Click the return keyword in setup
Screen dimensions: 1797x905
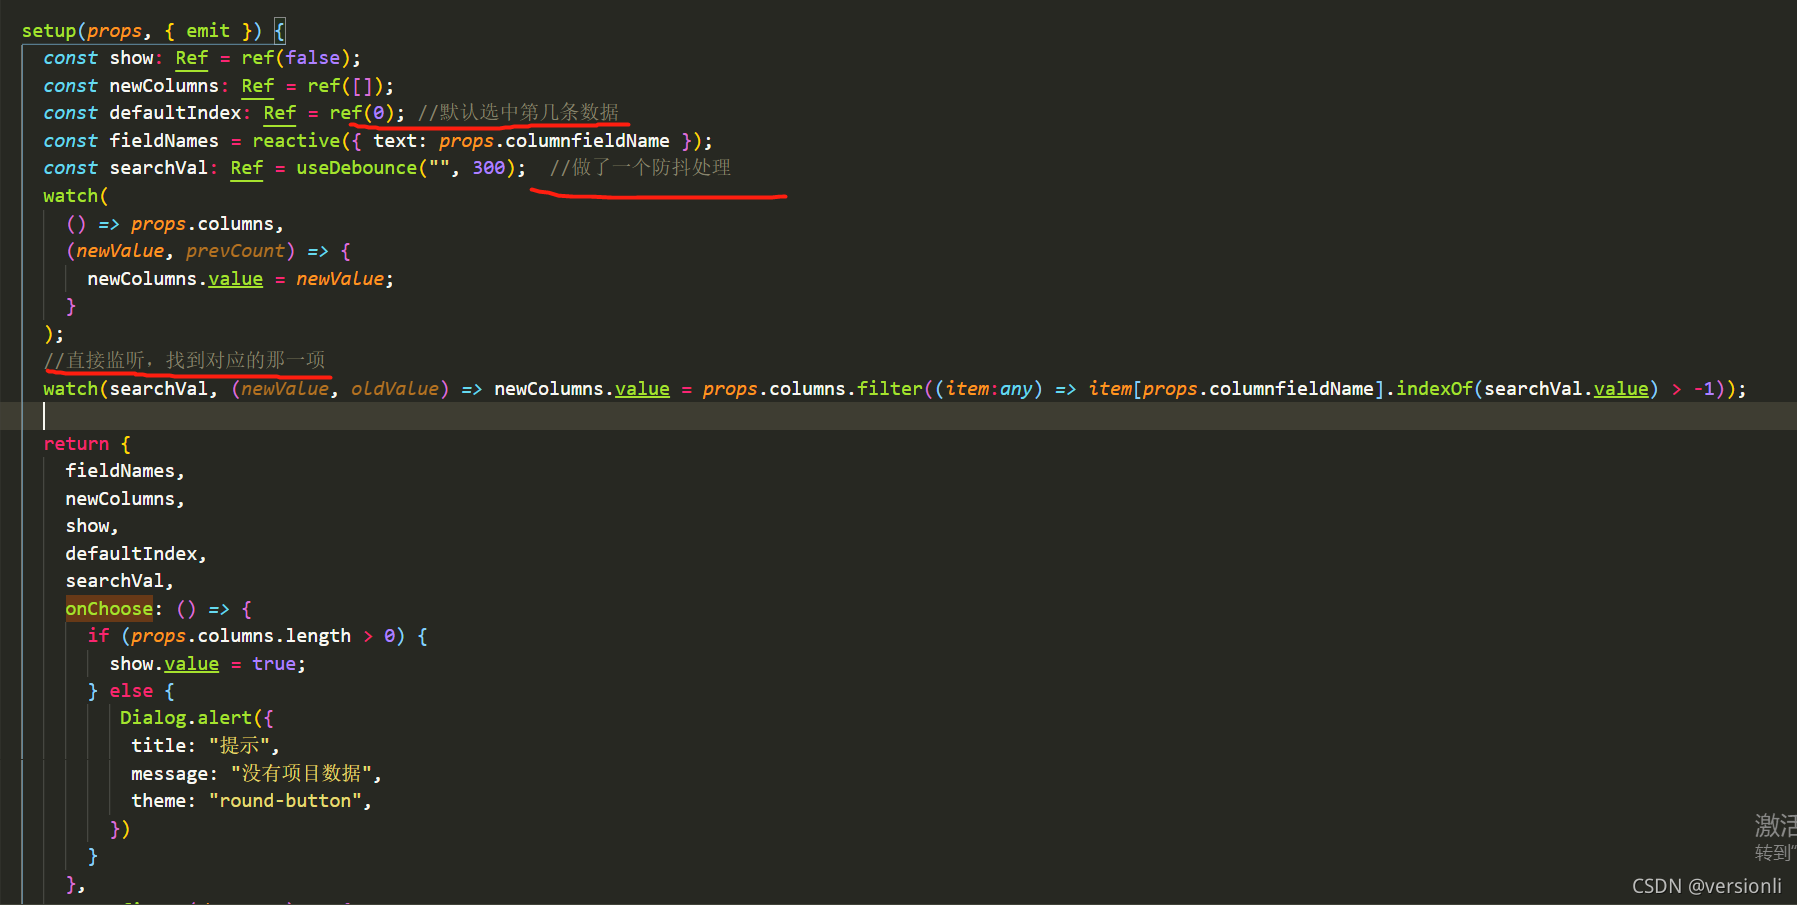coord(77,443)
